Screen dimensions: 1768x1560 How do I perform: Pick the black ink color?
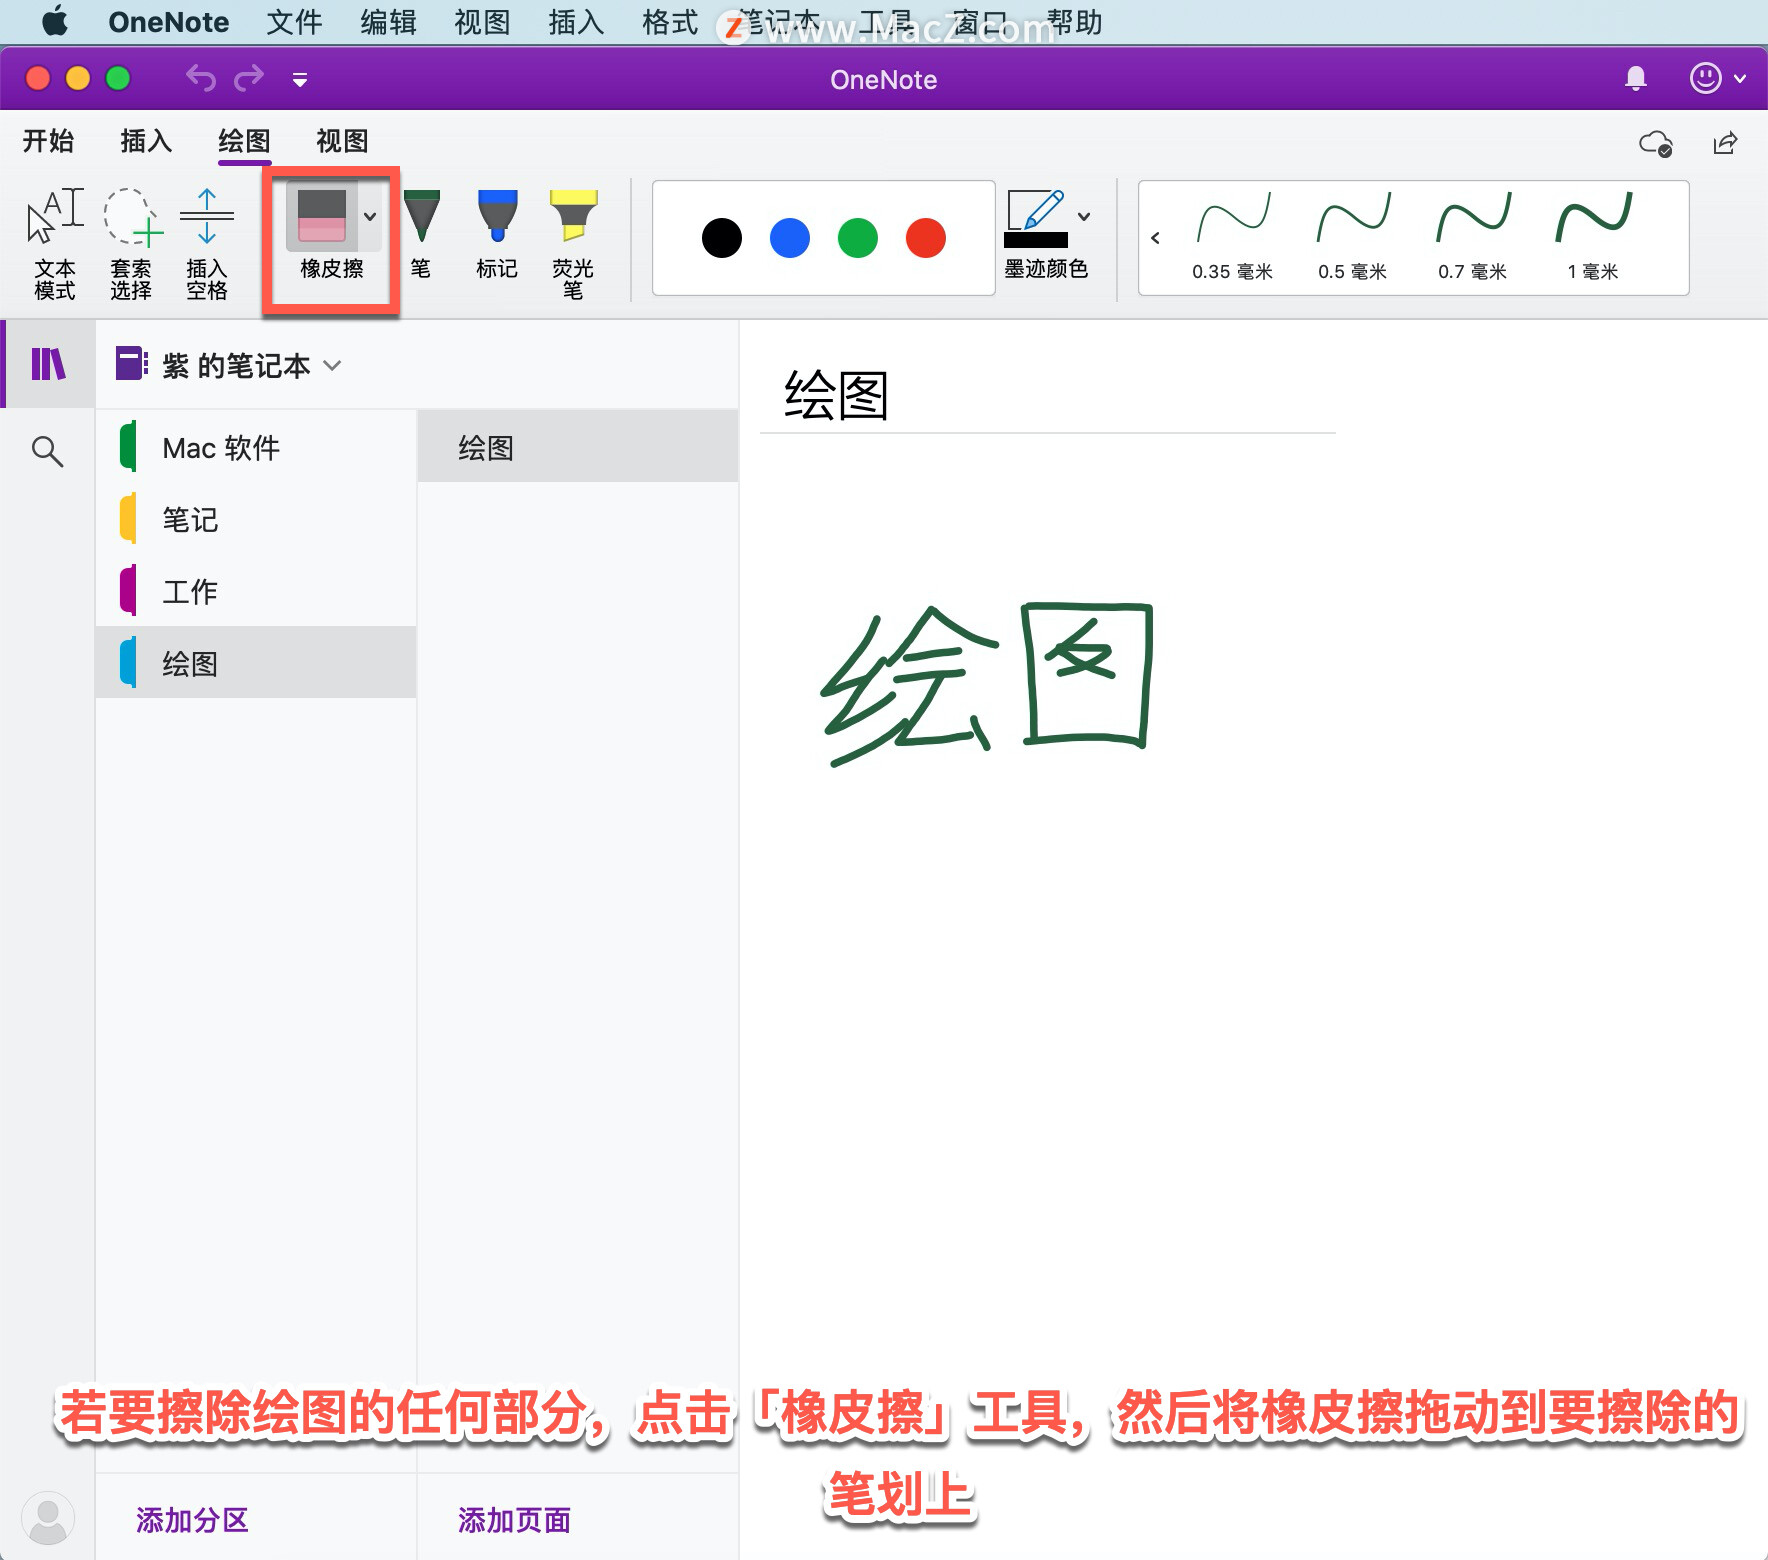pyautogui.click(x=722, y=238)
